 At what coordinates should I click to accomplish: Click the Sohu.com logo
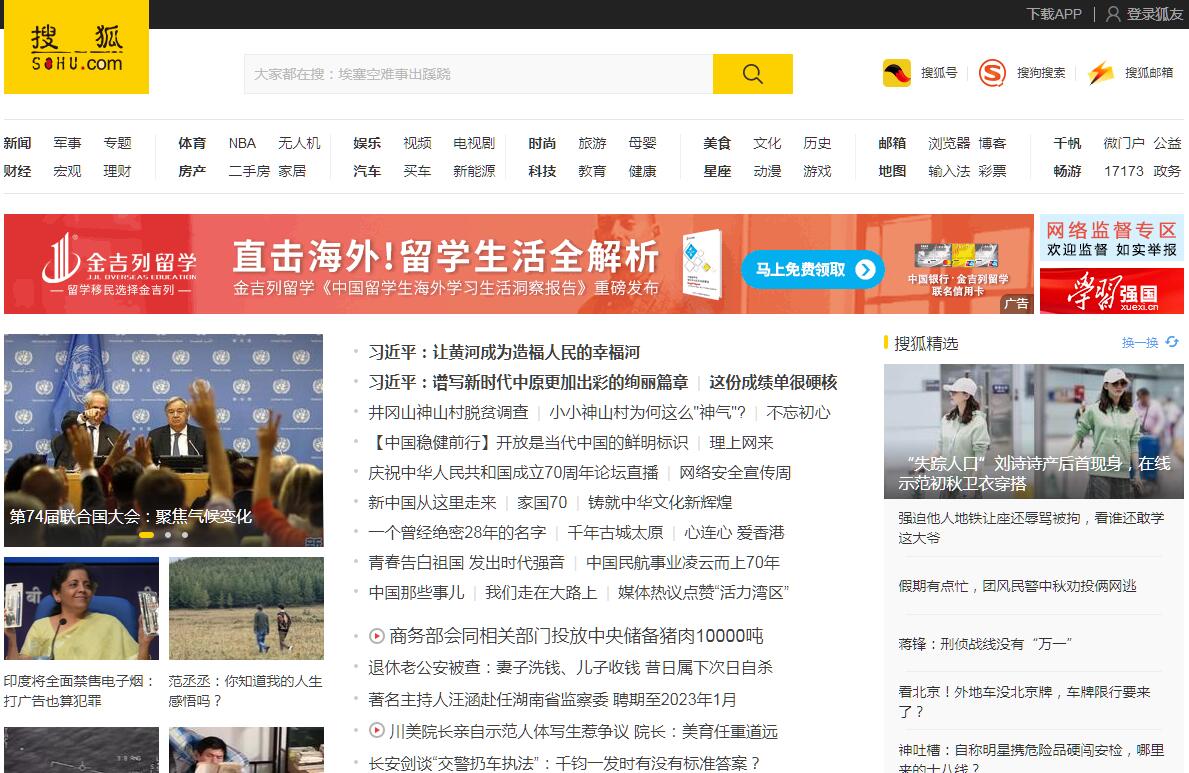coord(75,46)
